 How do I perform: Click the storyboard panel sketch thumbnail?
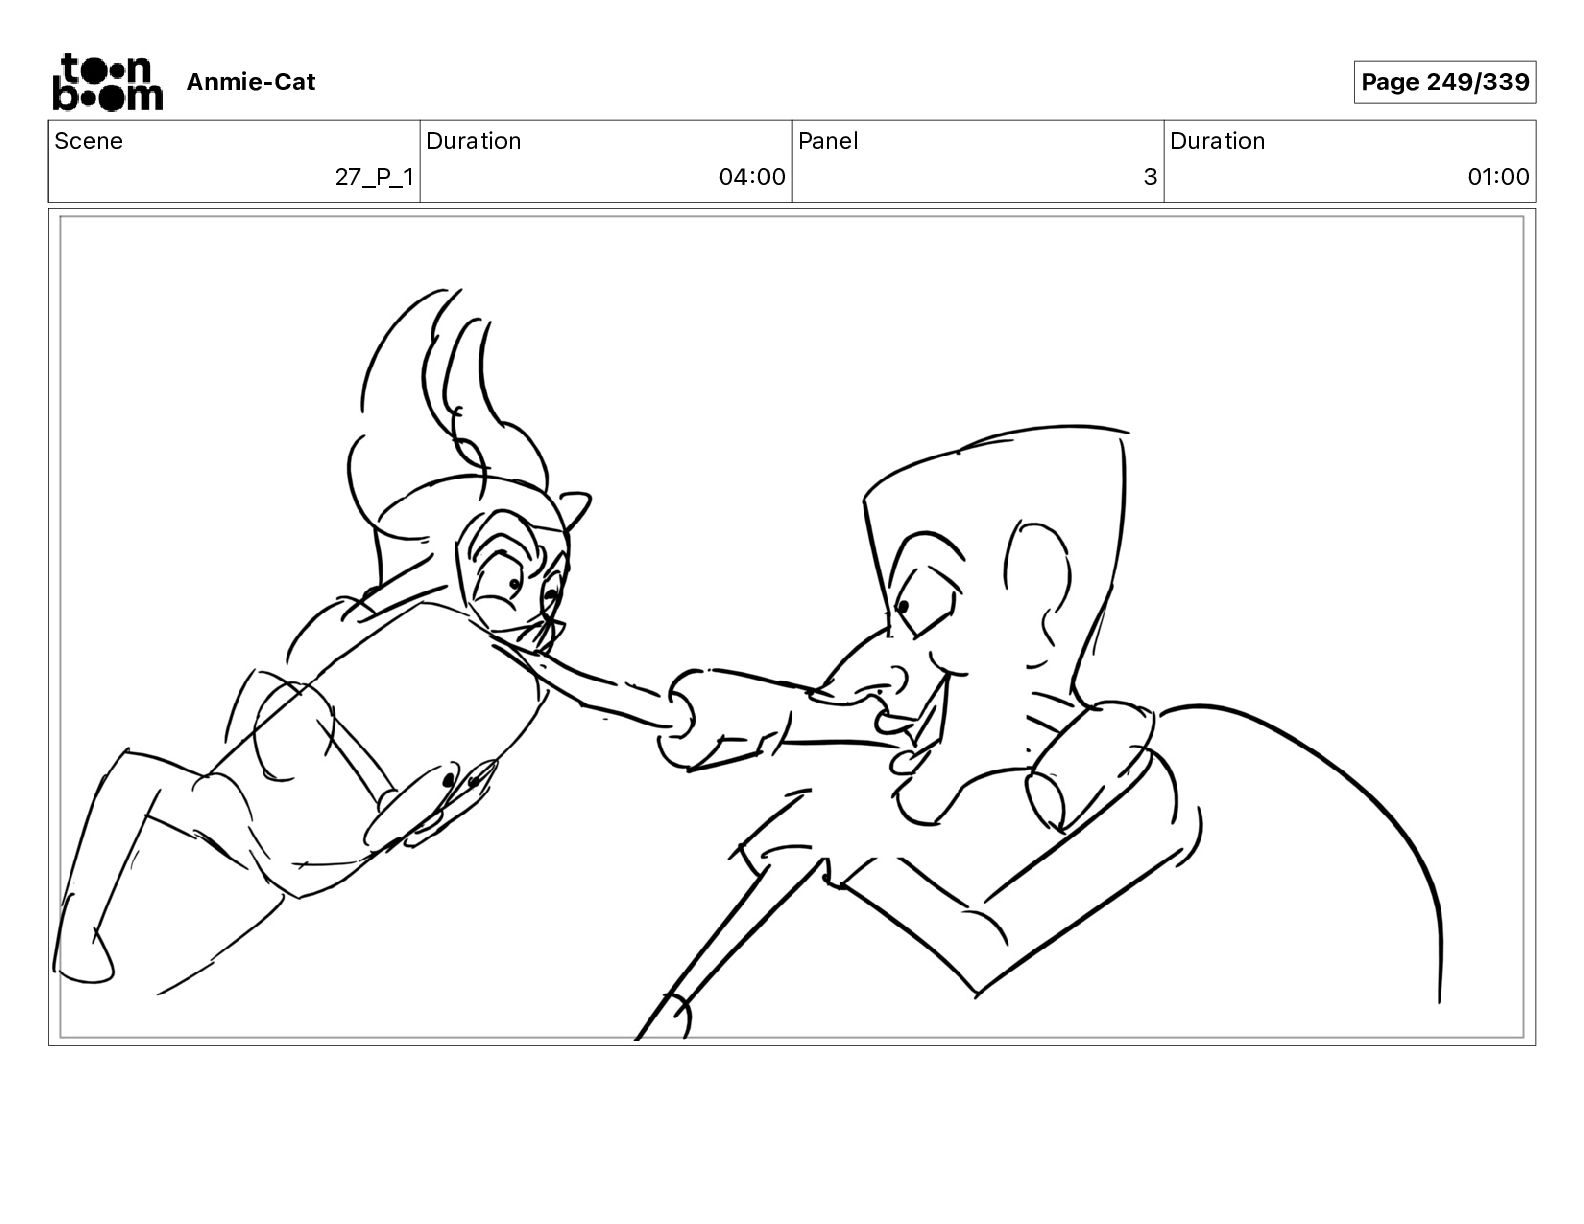[x=792, y=627]
